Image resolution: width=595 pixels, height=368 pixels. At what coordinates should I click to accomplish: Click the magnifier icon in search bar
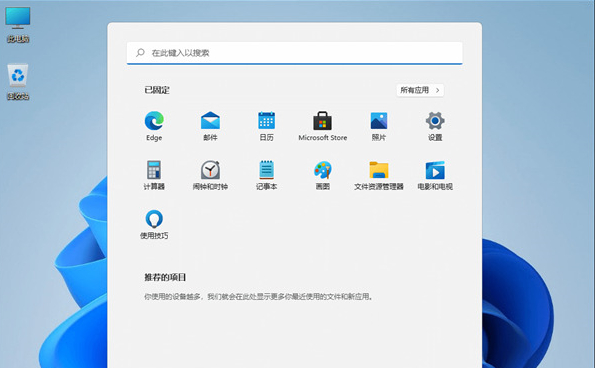point(140,52)
